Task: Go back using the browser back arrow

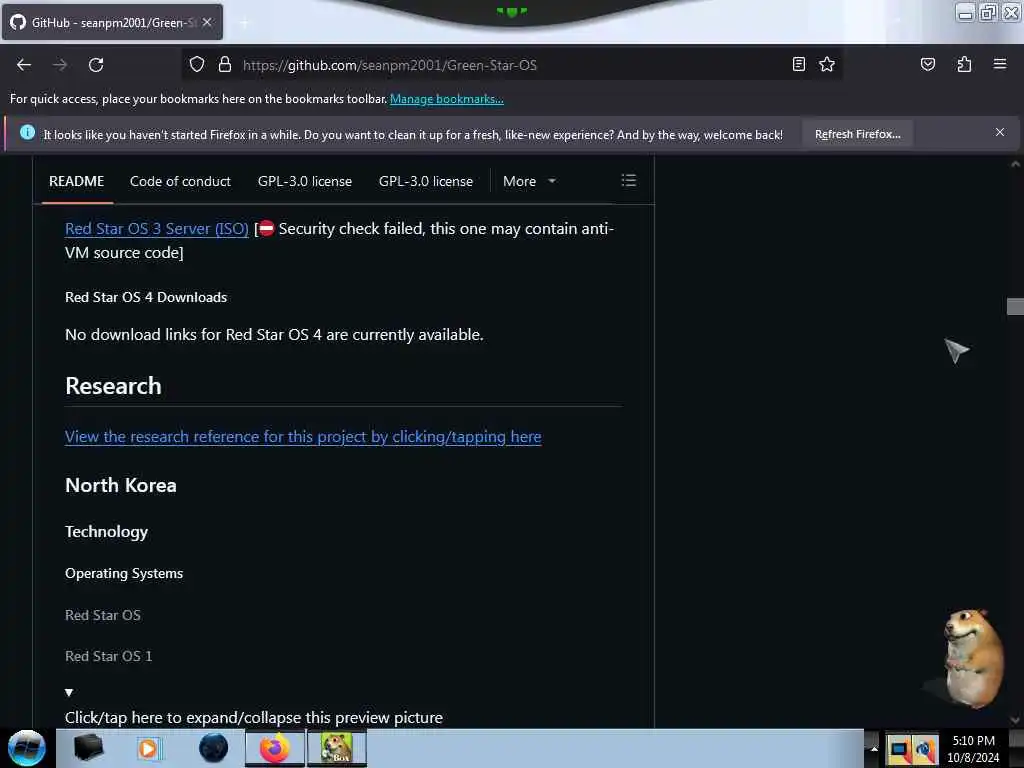Action: click(x=24, y=65)
